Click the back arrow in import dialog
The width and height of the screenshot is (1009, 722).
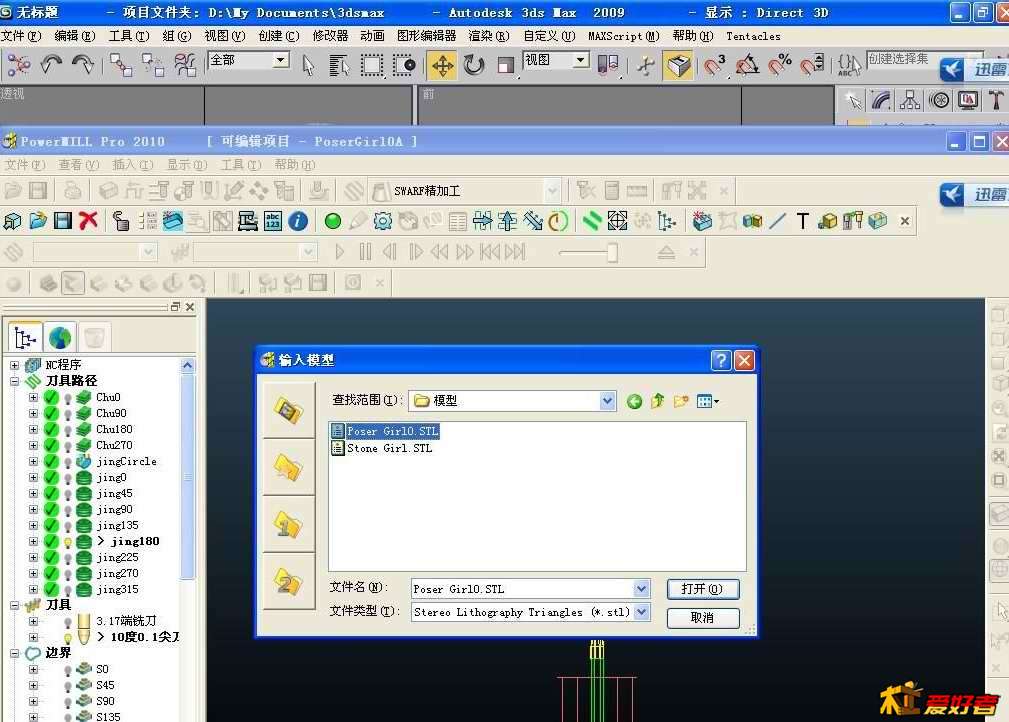(x=634, y=402)
